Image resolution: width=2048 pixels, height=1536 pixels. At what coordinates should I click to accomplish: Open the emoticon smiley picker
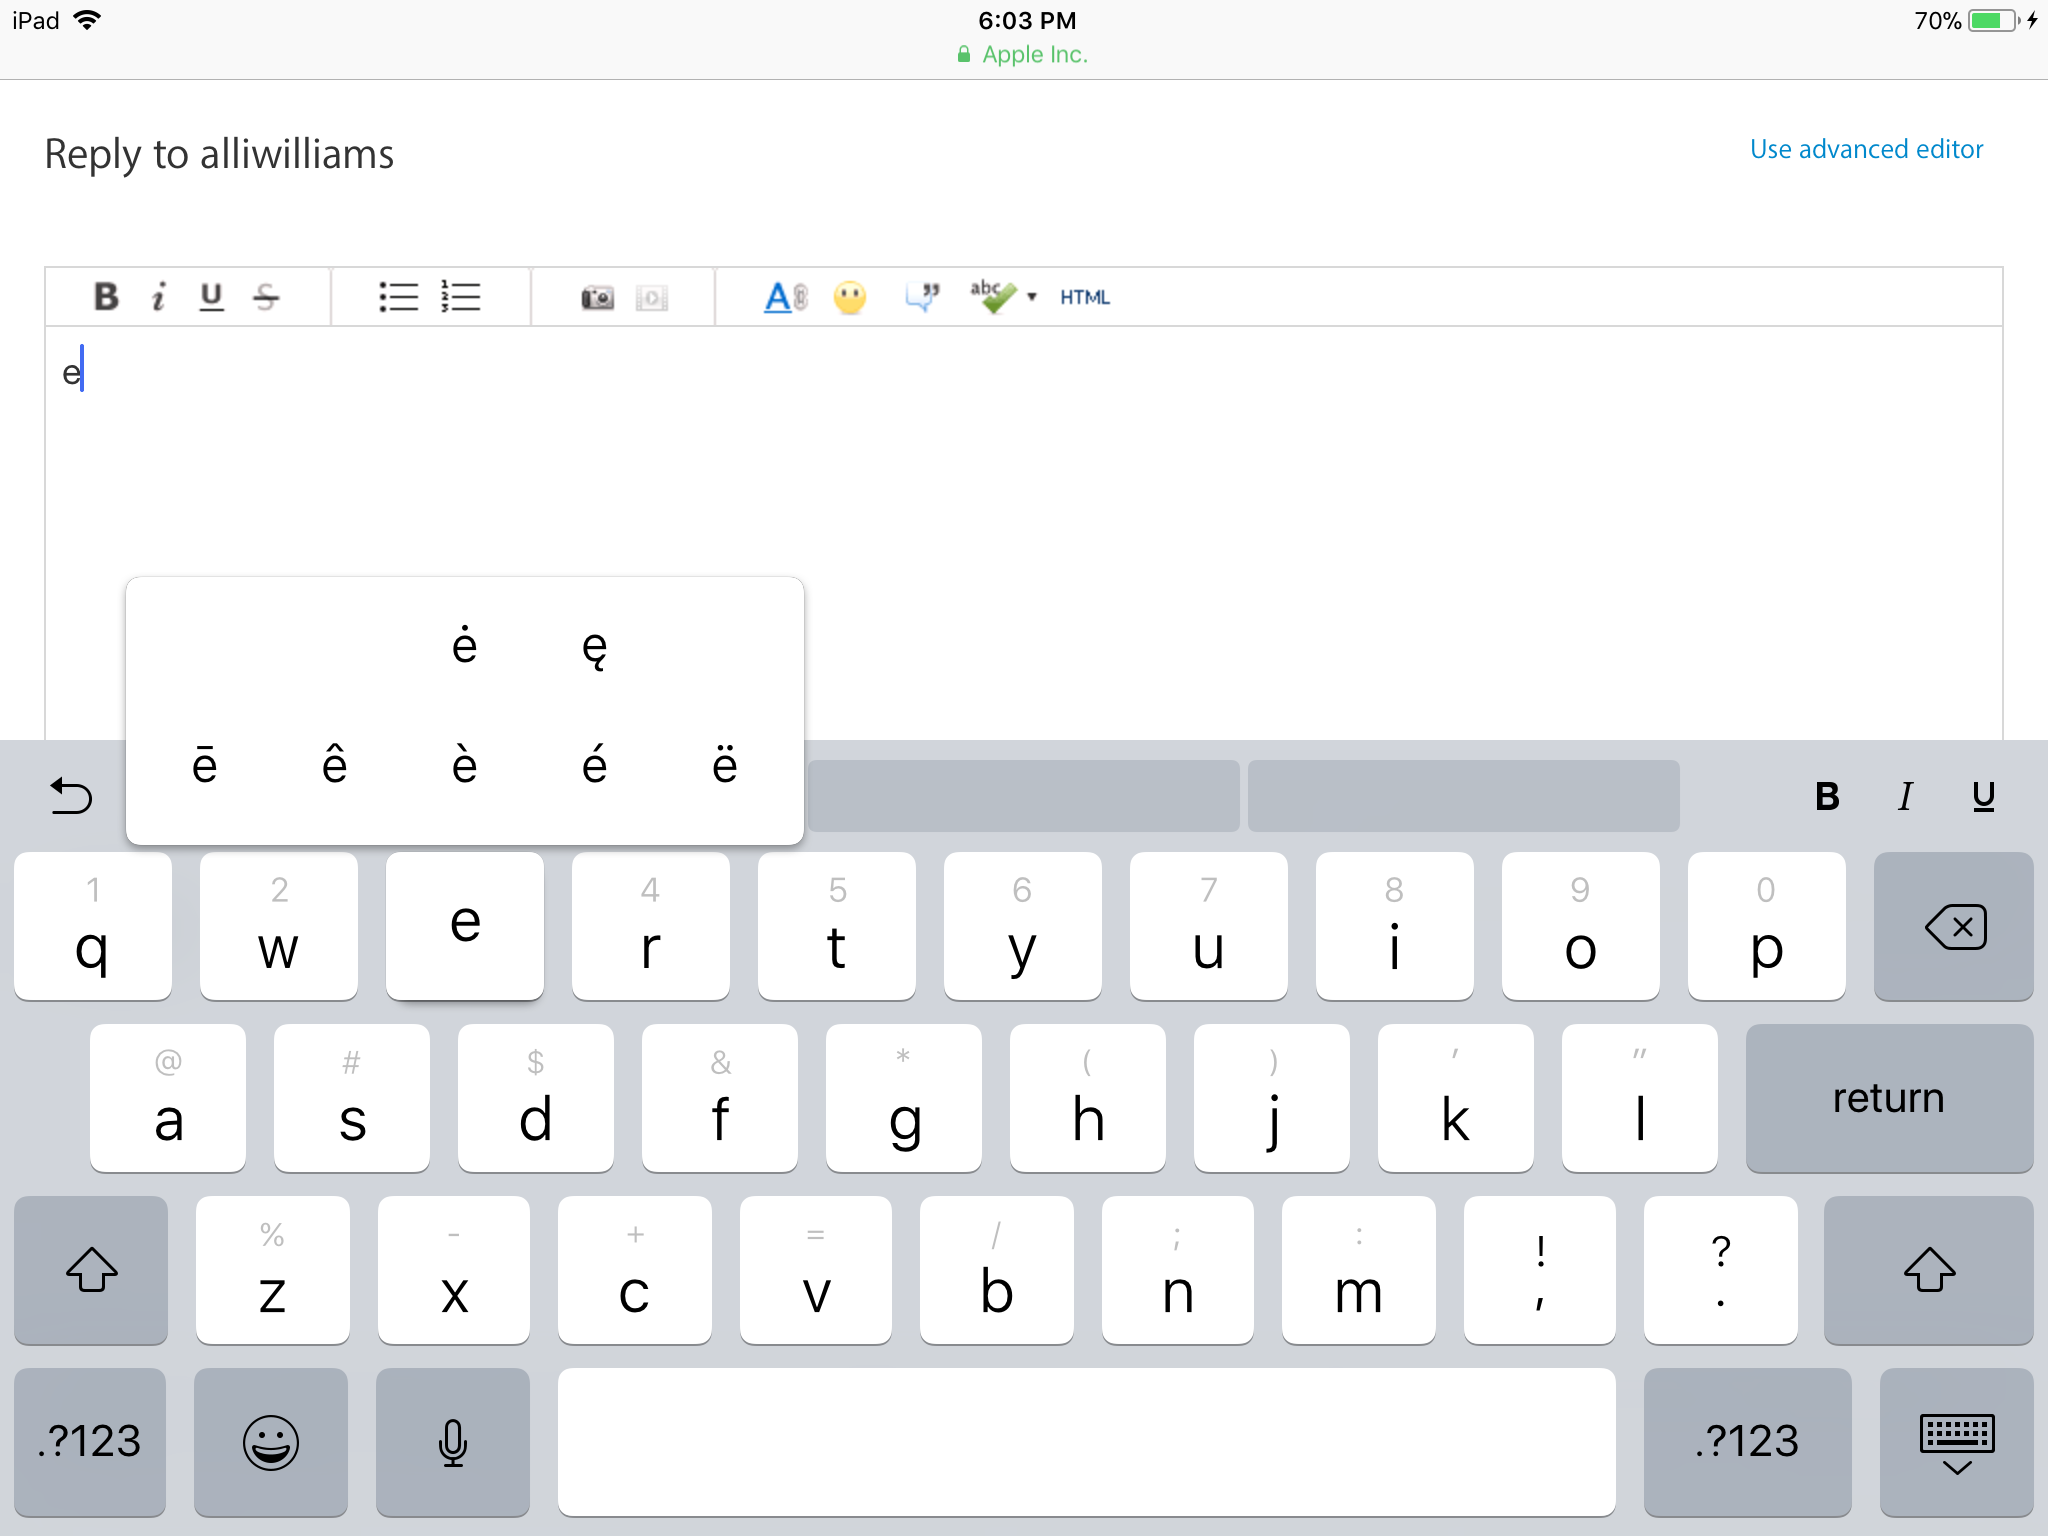click(850, 298)
